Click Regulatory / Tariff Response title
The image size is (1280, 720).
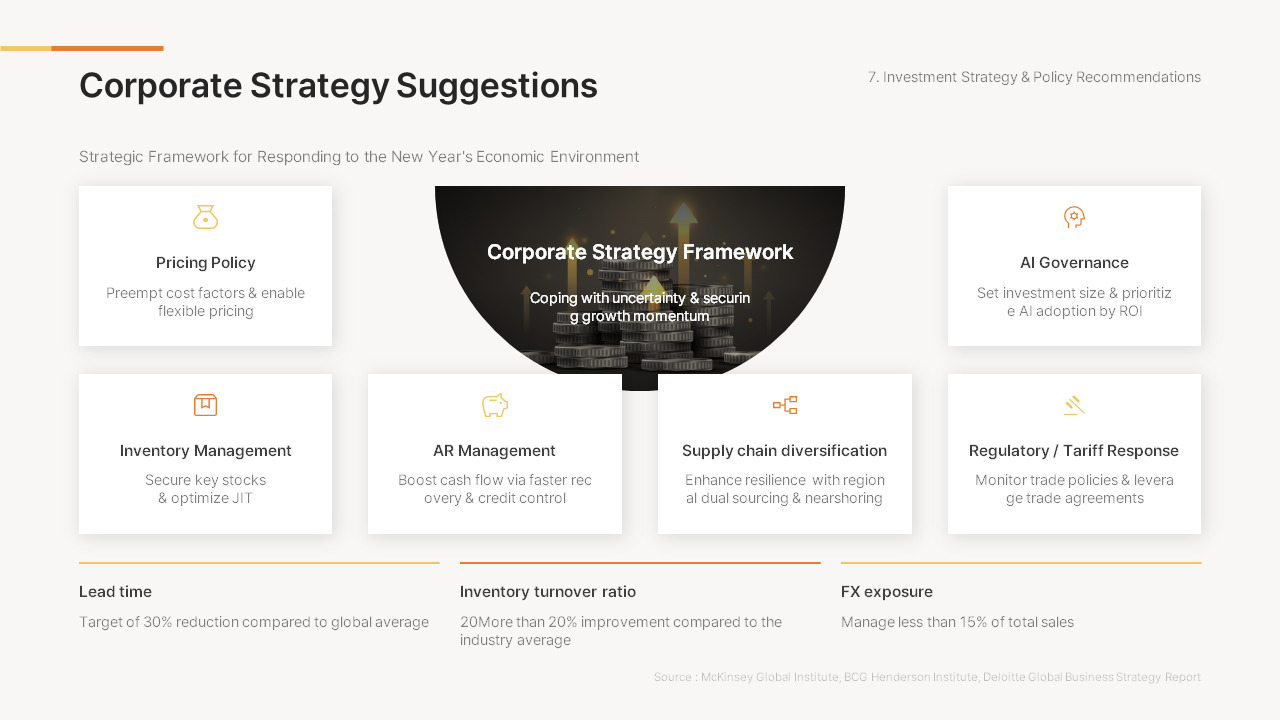click(1074, 451)
